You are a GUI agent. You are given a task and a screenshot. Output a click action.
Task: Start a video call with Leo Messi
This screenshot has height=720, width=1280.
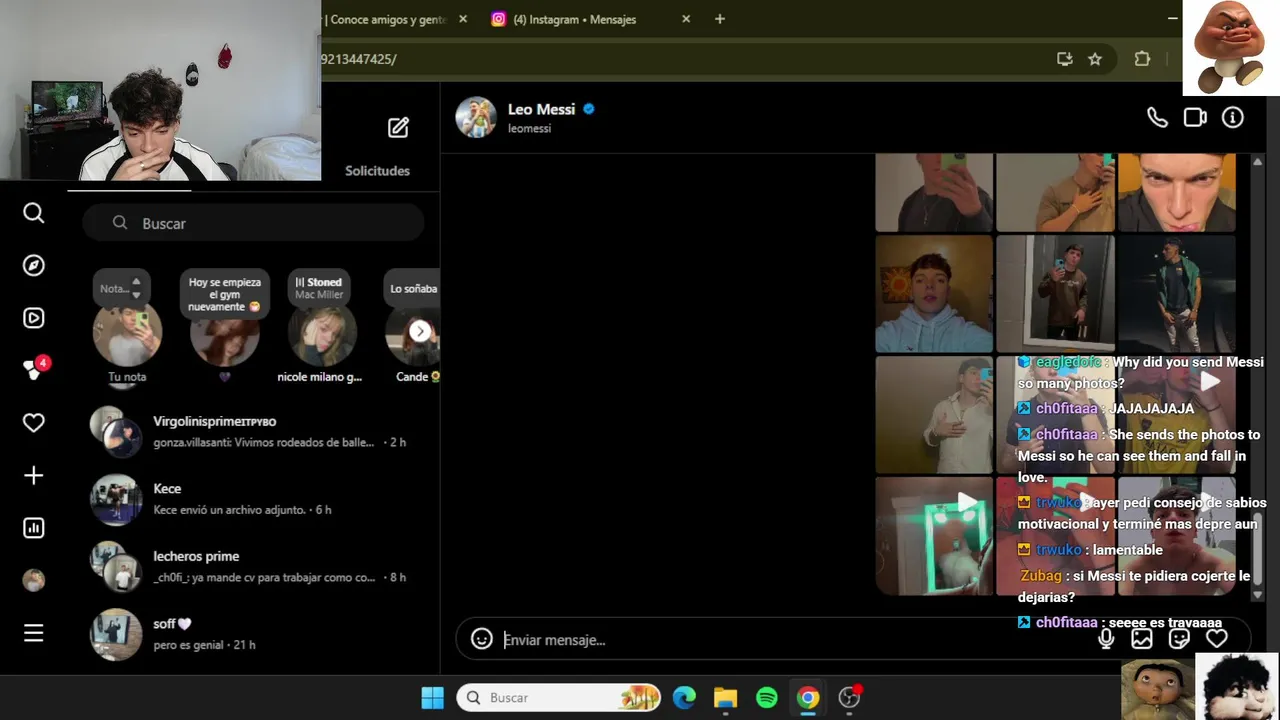pyautogui.click(x=1195, y=118)
